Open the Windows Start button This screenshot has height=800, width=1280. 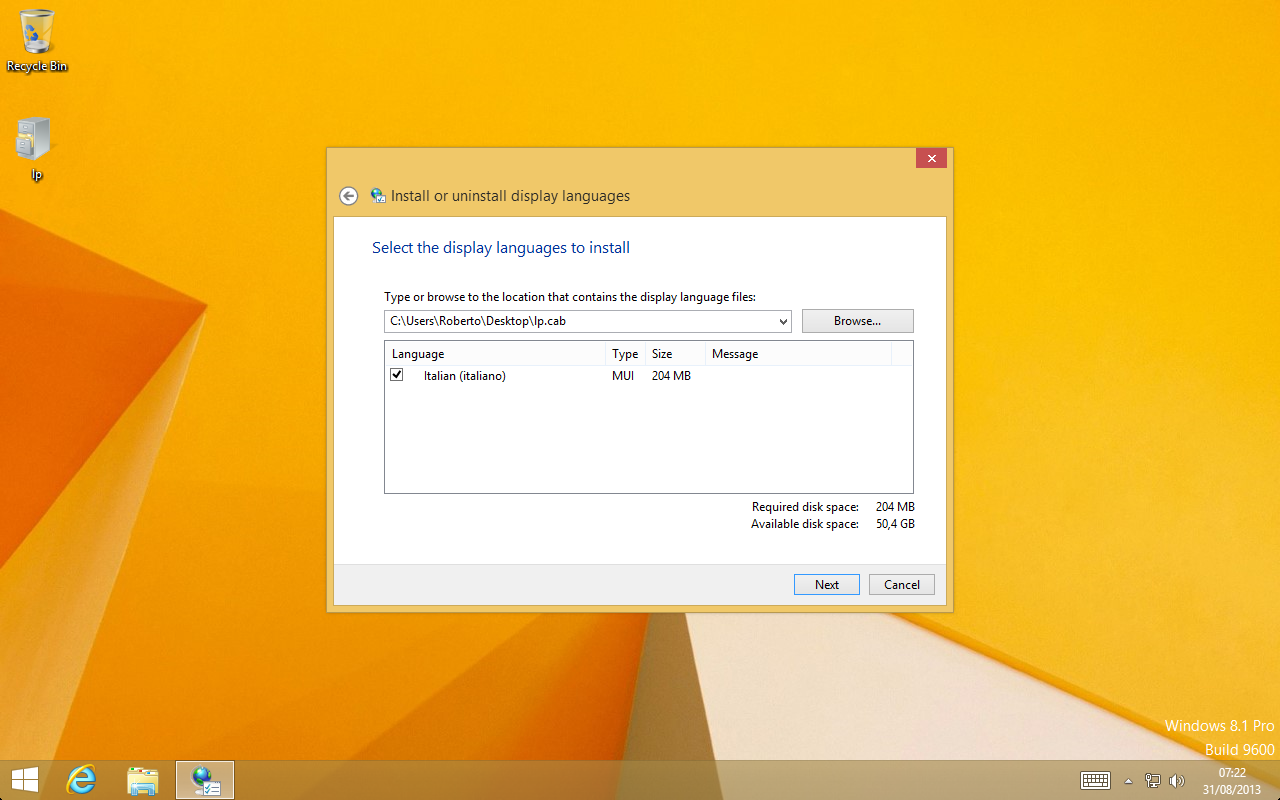click(x=25, y=780)
